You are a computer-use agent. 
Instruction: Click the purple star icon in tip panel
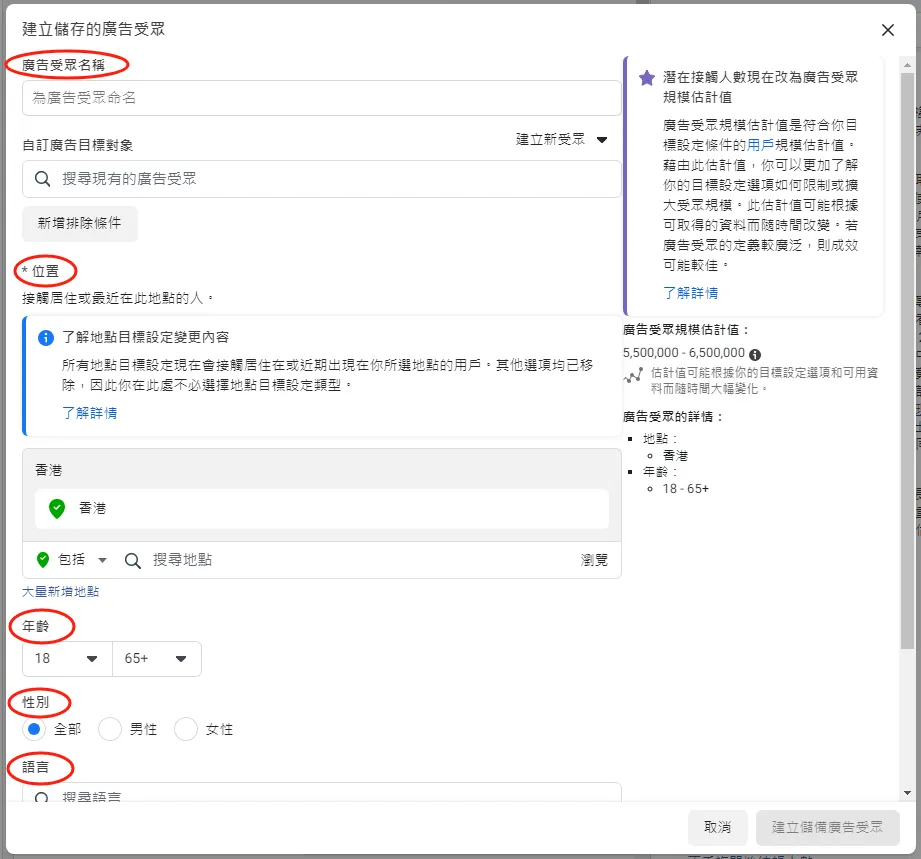pos(647,78)
